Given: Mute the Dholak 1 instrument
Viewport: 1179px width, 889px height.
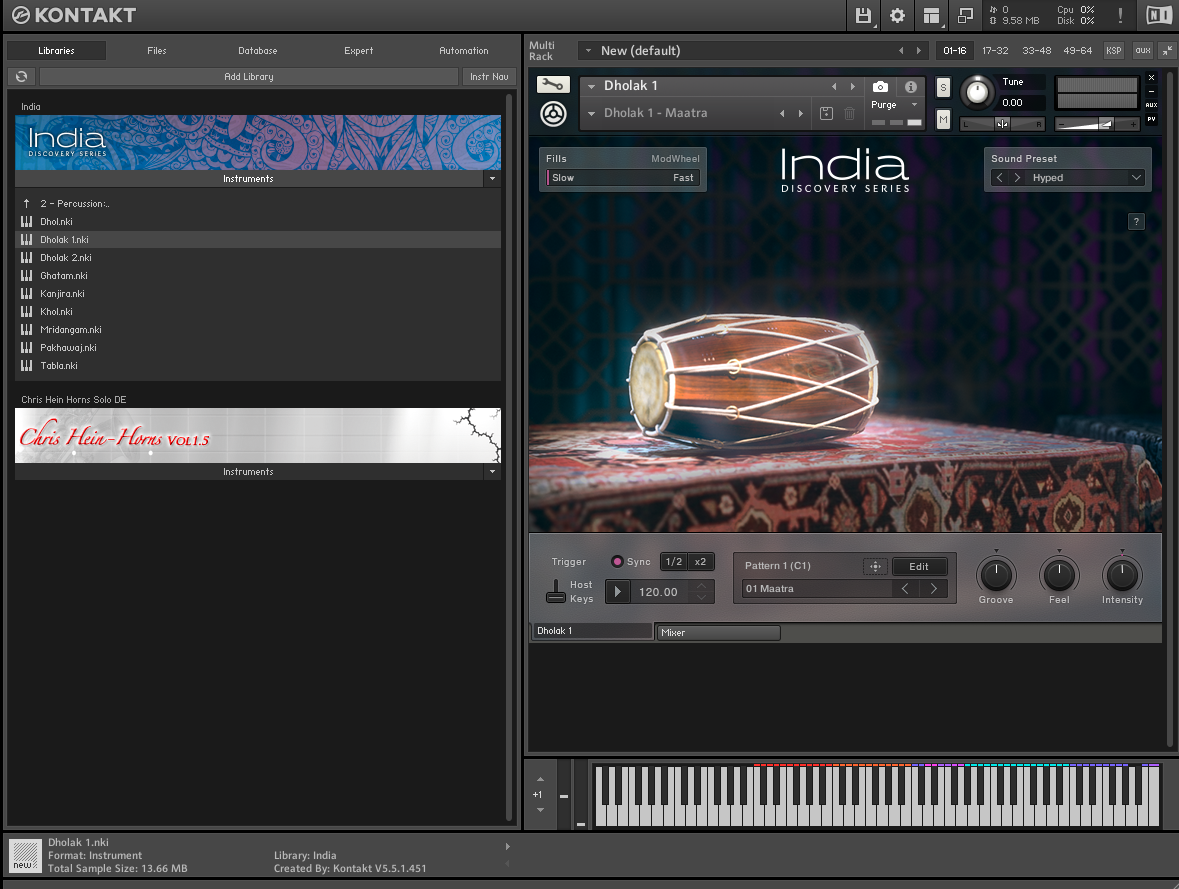Looking at the screenshot, I should [943, 120].
